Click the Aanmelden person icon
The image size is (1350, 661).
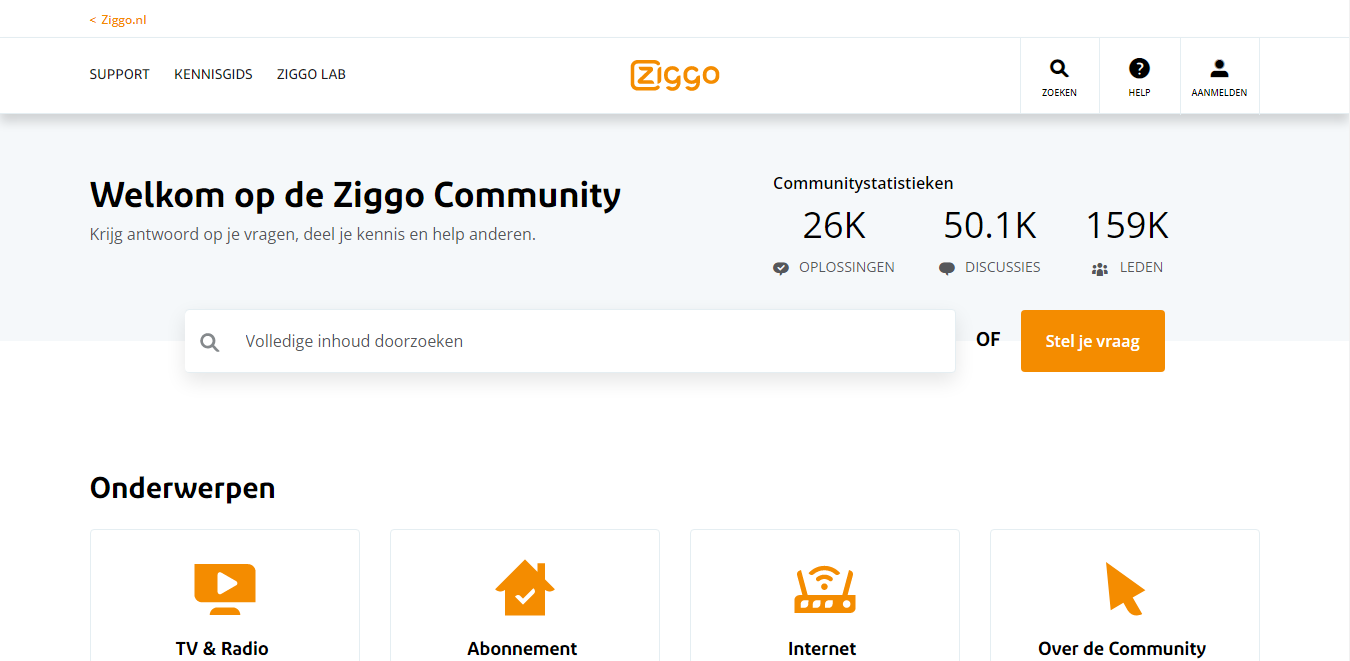1219,69
